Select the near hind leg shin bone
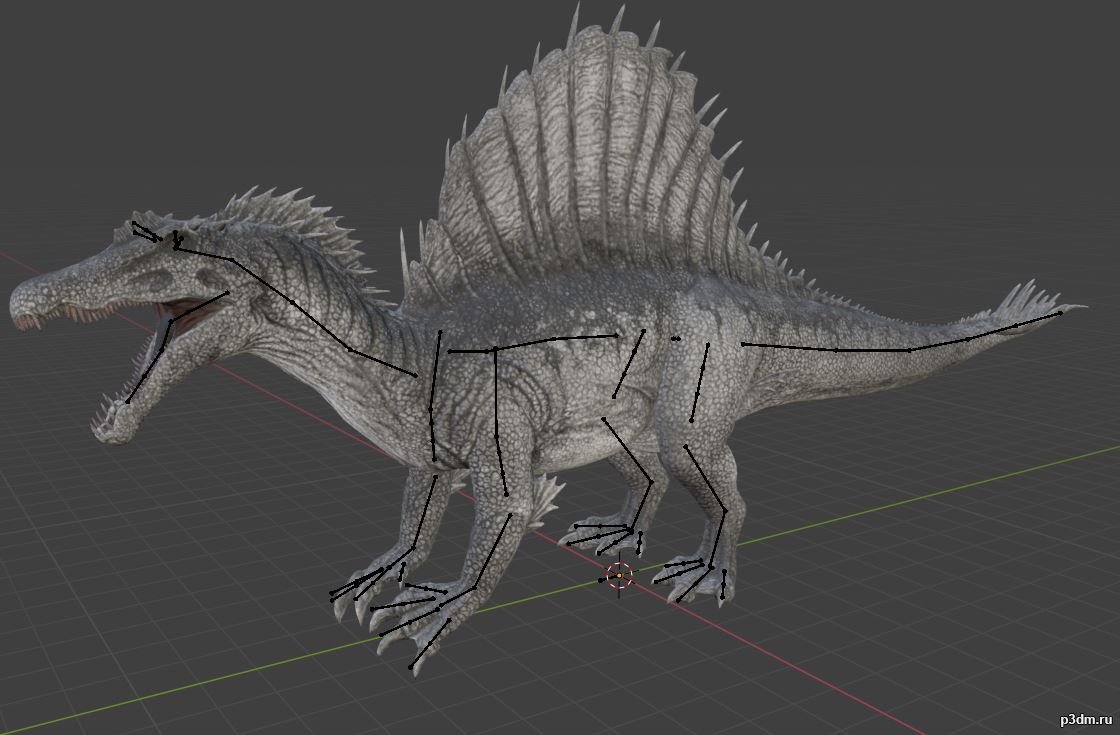Image resolution: width=1120 pixels, height=735 pixels. (x=706, y=479)
